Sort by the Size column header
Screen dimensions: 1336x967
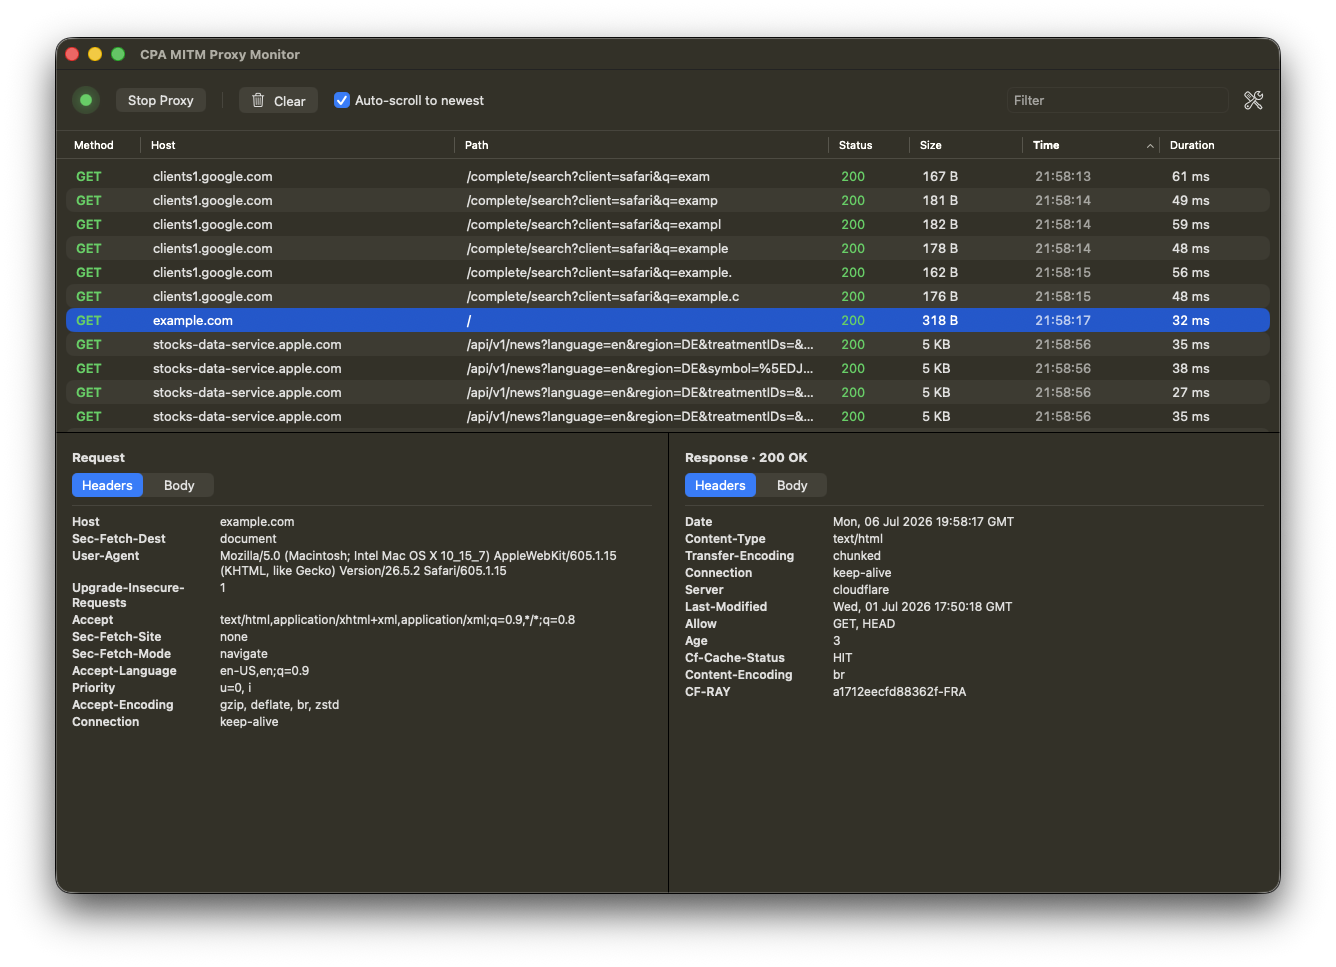click(931, 145)
